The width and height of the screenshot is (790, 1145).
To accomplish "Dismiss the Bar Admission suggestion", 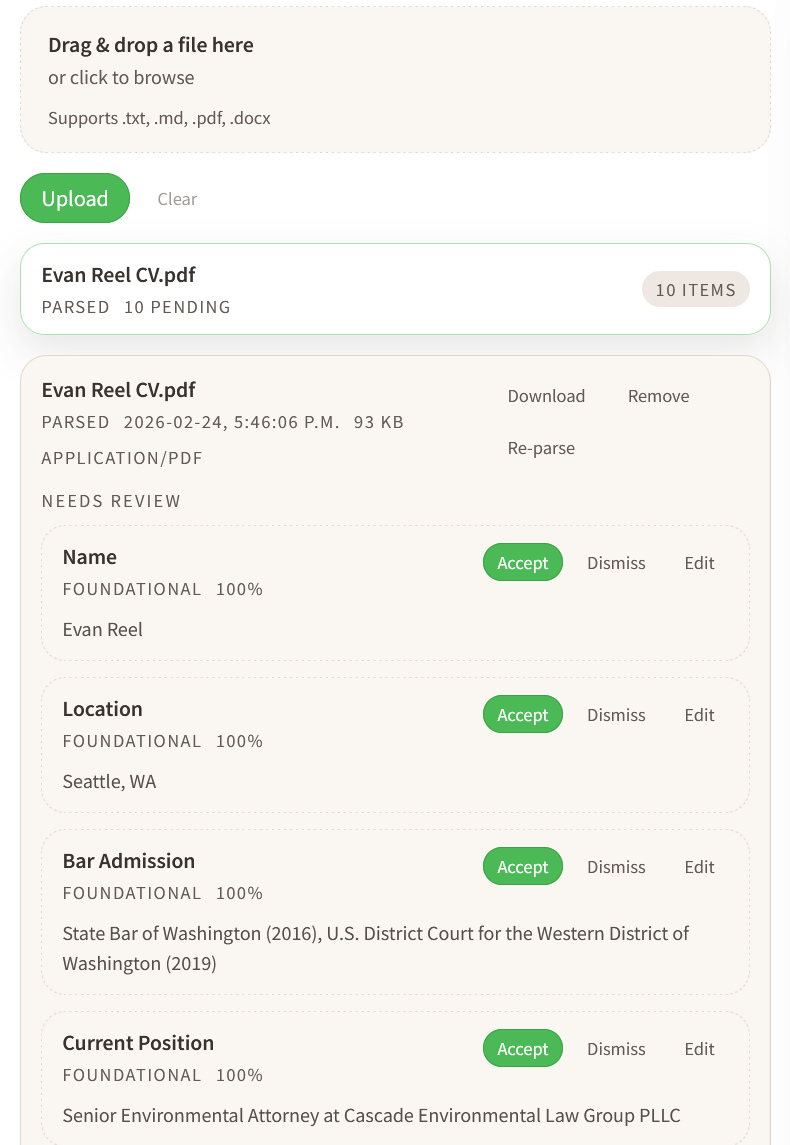I will [615, 867].
